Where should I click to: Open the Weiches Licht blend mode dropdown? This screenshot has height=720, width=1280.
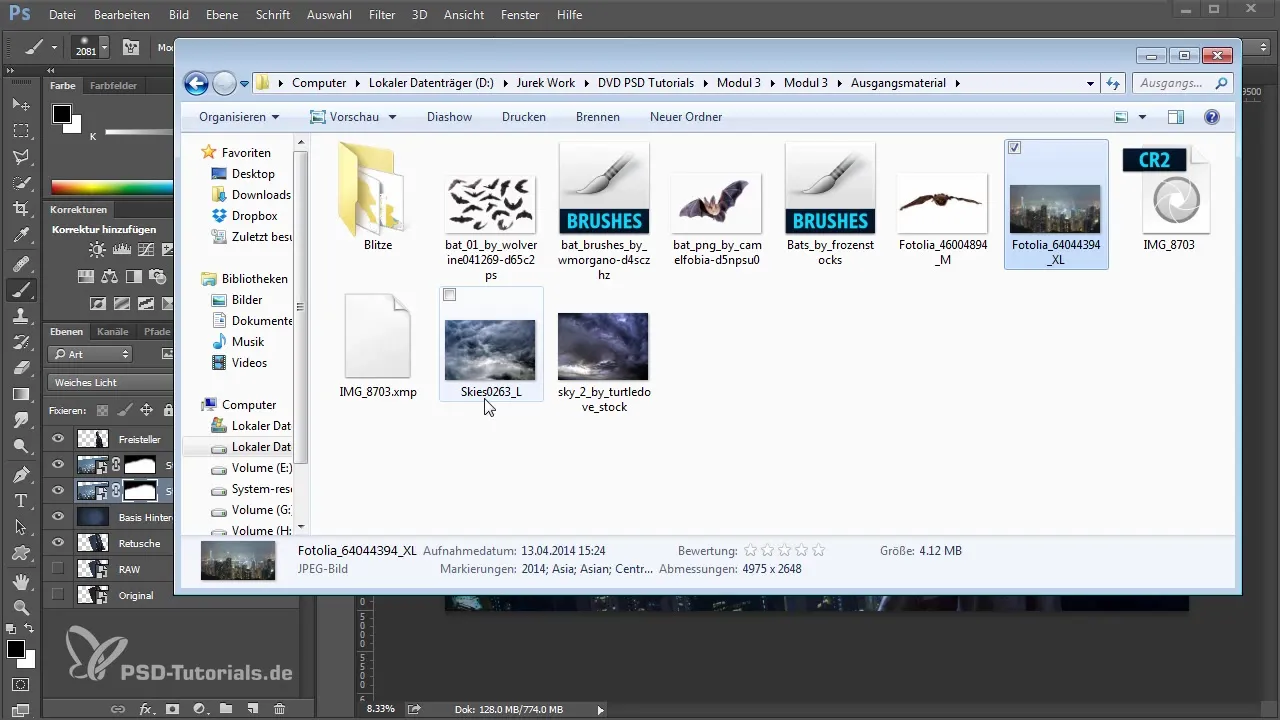tap(108, 382)
